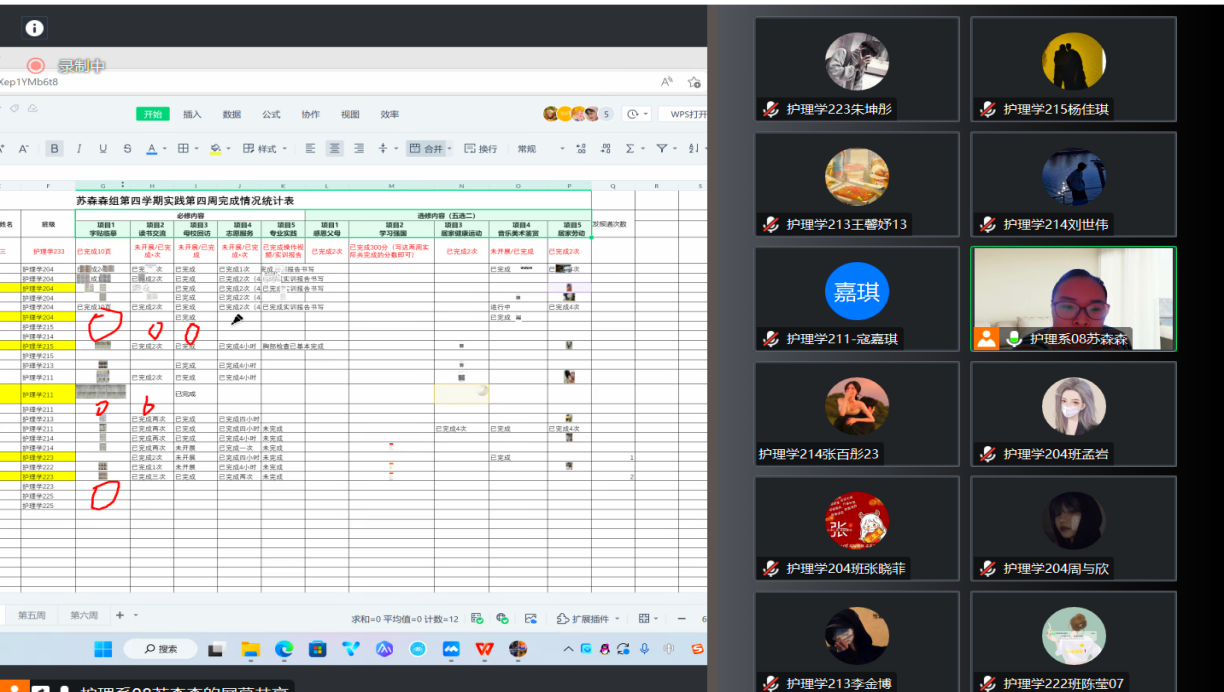Click the filter funnel icon
This screenshot has width=1224, height=692.
661,149
